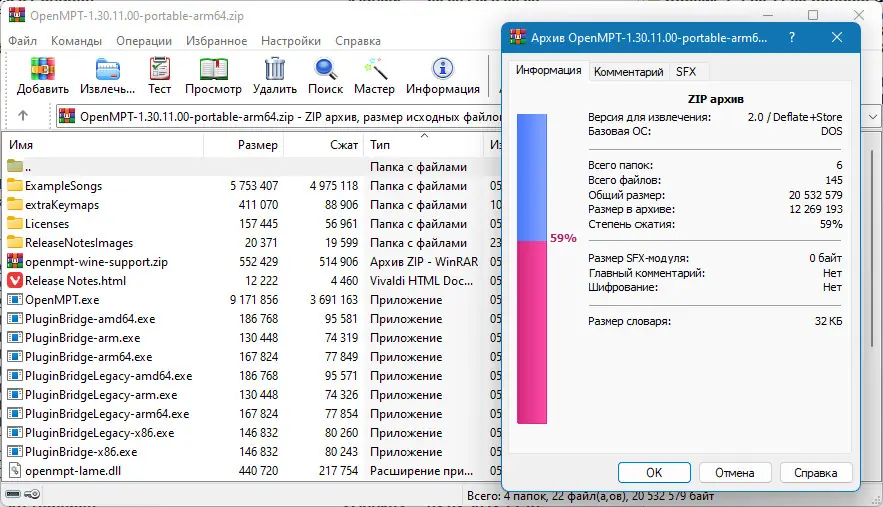Click the Удалить trash bin icon
883x507 pixels.
click(x=275, y=69)
